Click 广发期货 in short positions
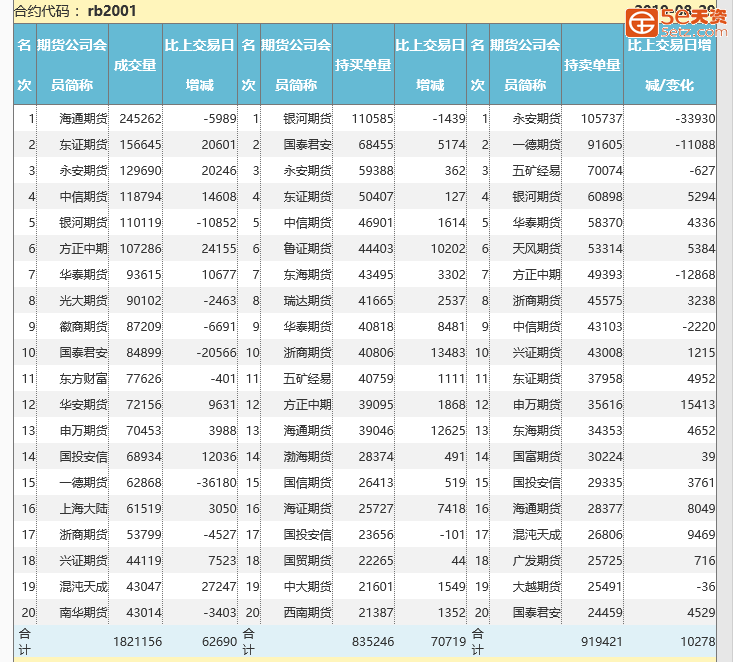 (536, 561)
